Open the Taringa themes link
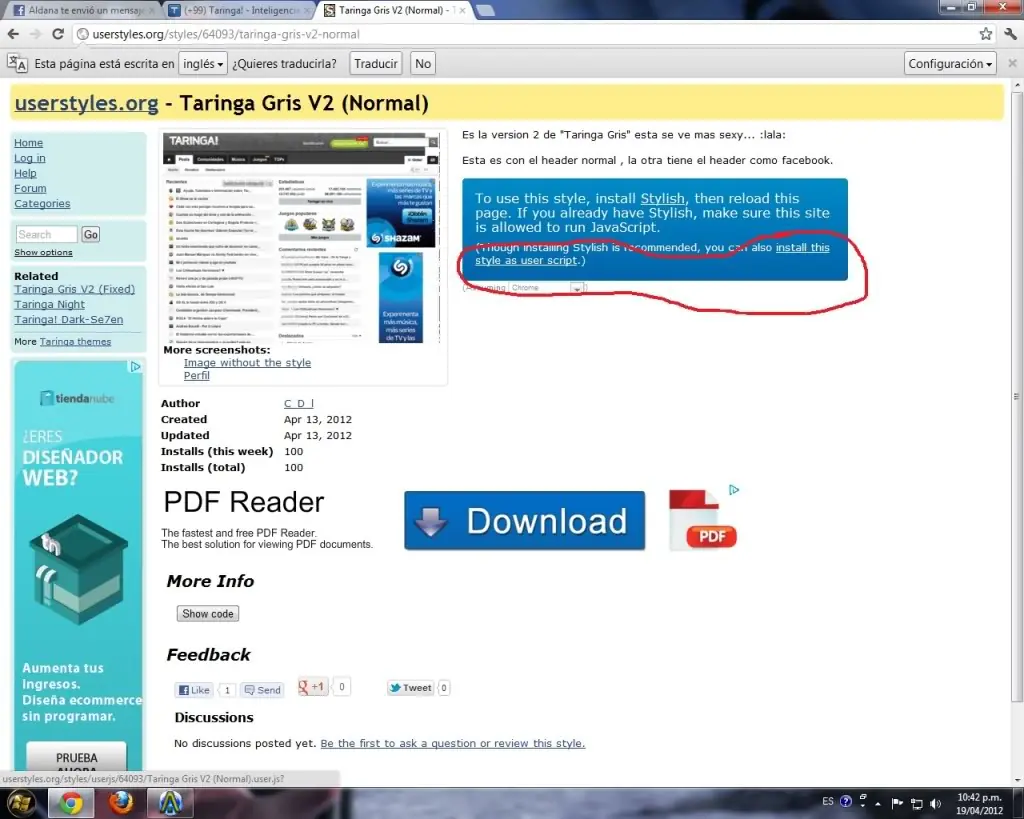 tap(75, 342)
